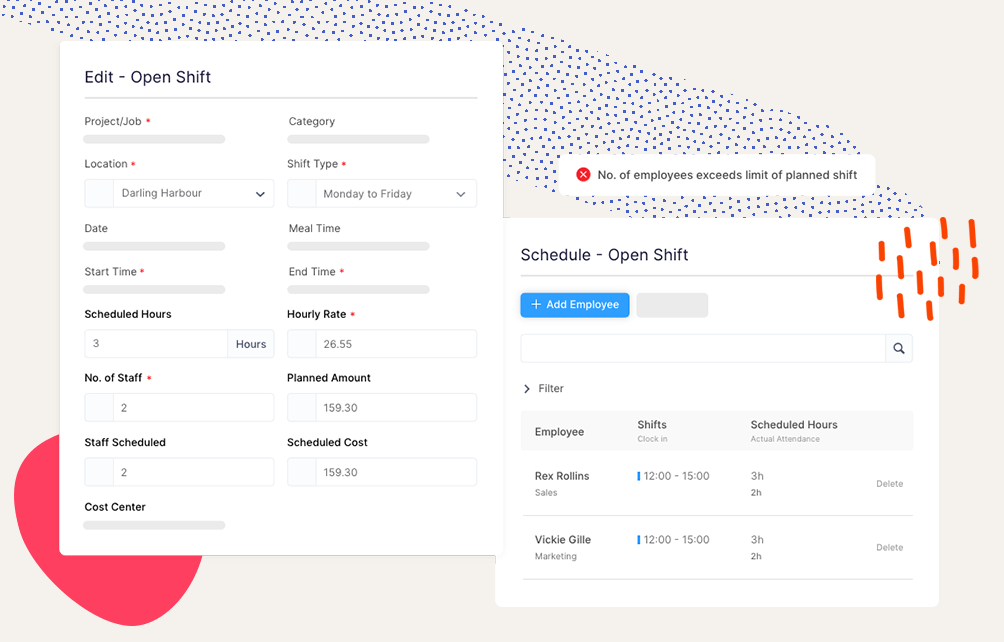Select Rex Rollins 12:00 - 15:00 shift
The height and width of the screenshot is (642, 1004).
pyautogui.click(x=676, y=476)
